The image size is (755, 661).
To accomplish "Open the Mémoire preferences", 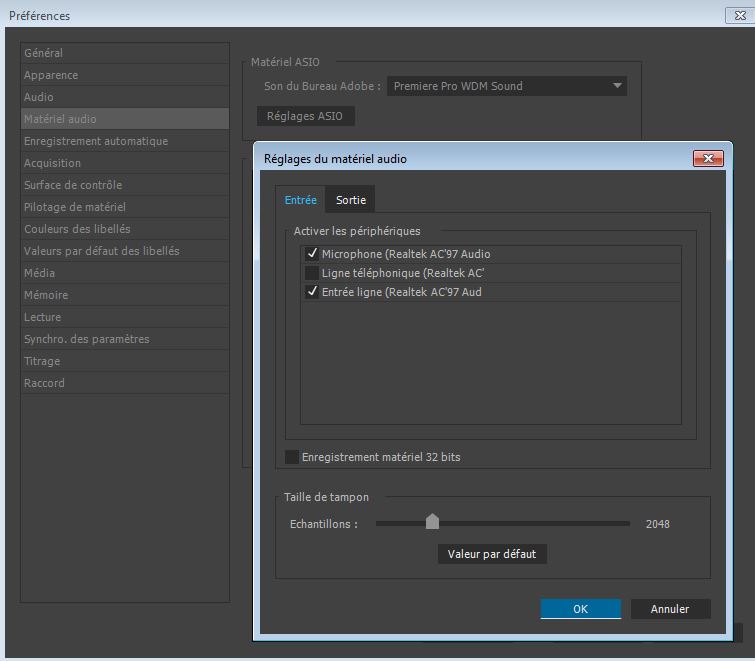I will pos(125,295).
